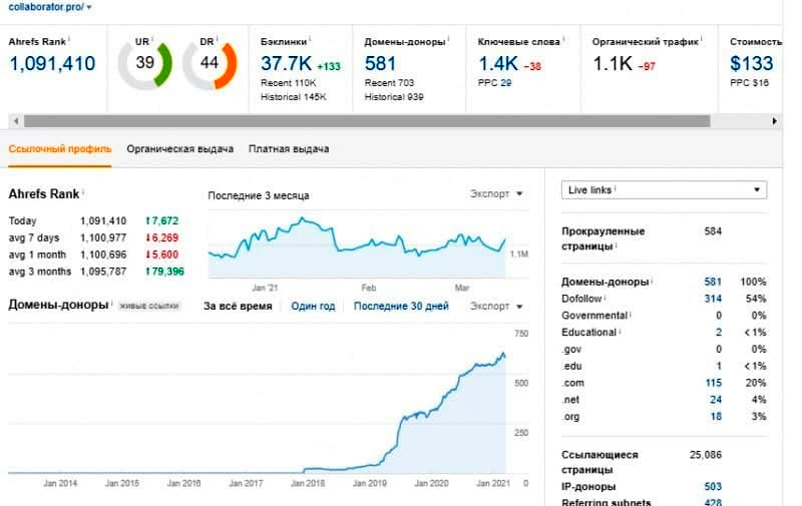Viewport: 802px width, 506px height.
Task: Open backlinks count 37.7K
Action: (286, 64)
